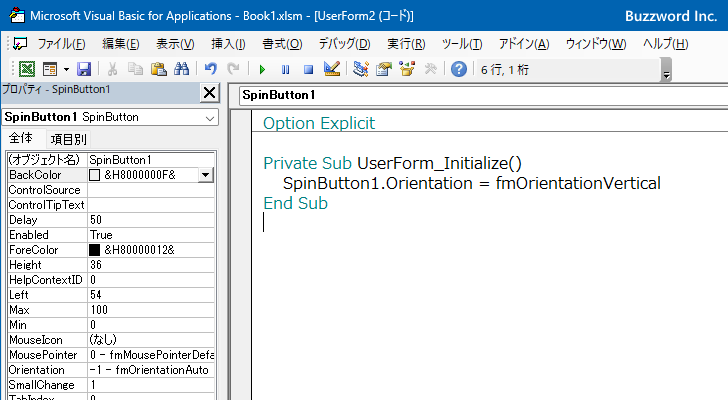Open 挿入(I) menu

point(228,44)
